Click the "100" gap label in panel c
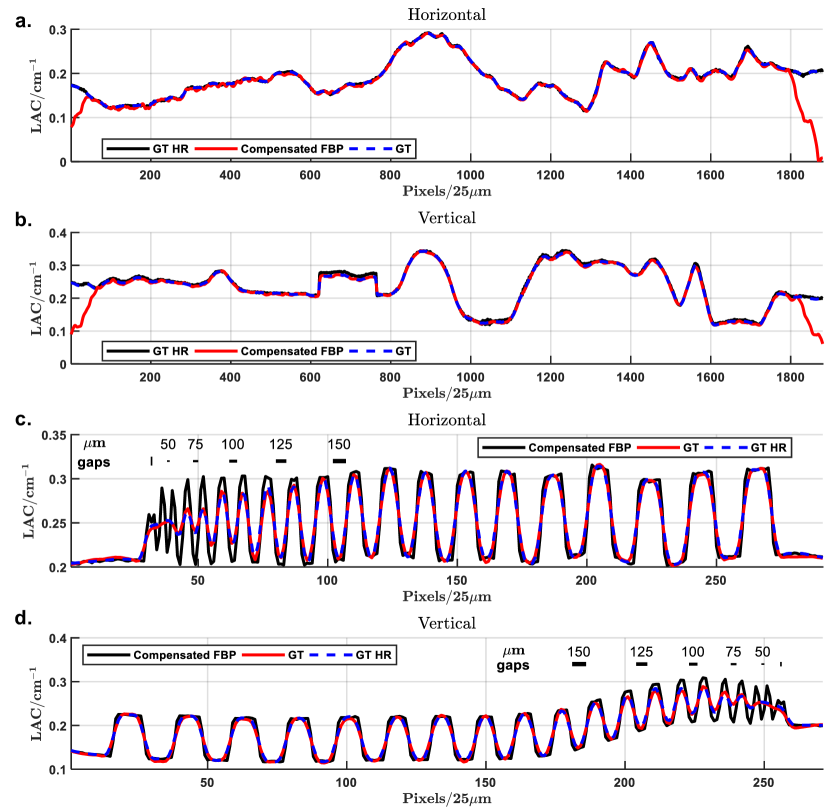Viewport: 830px width, 812px height. 233,445
